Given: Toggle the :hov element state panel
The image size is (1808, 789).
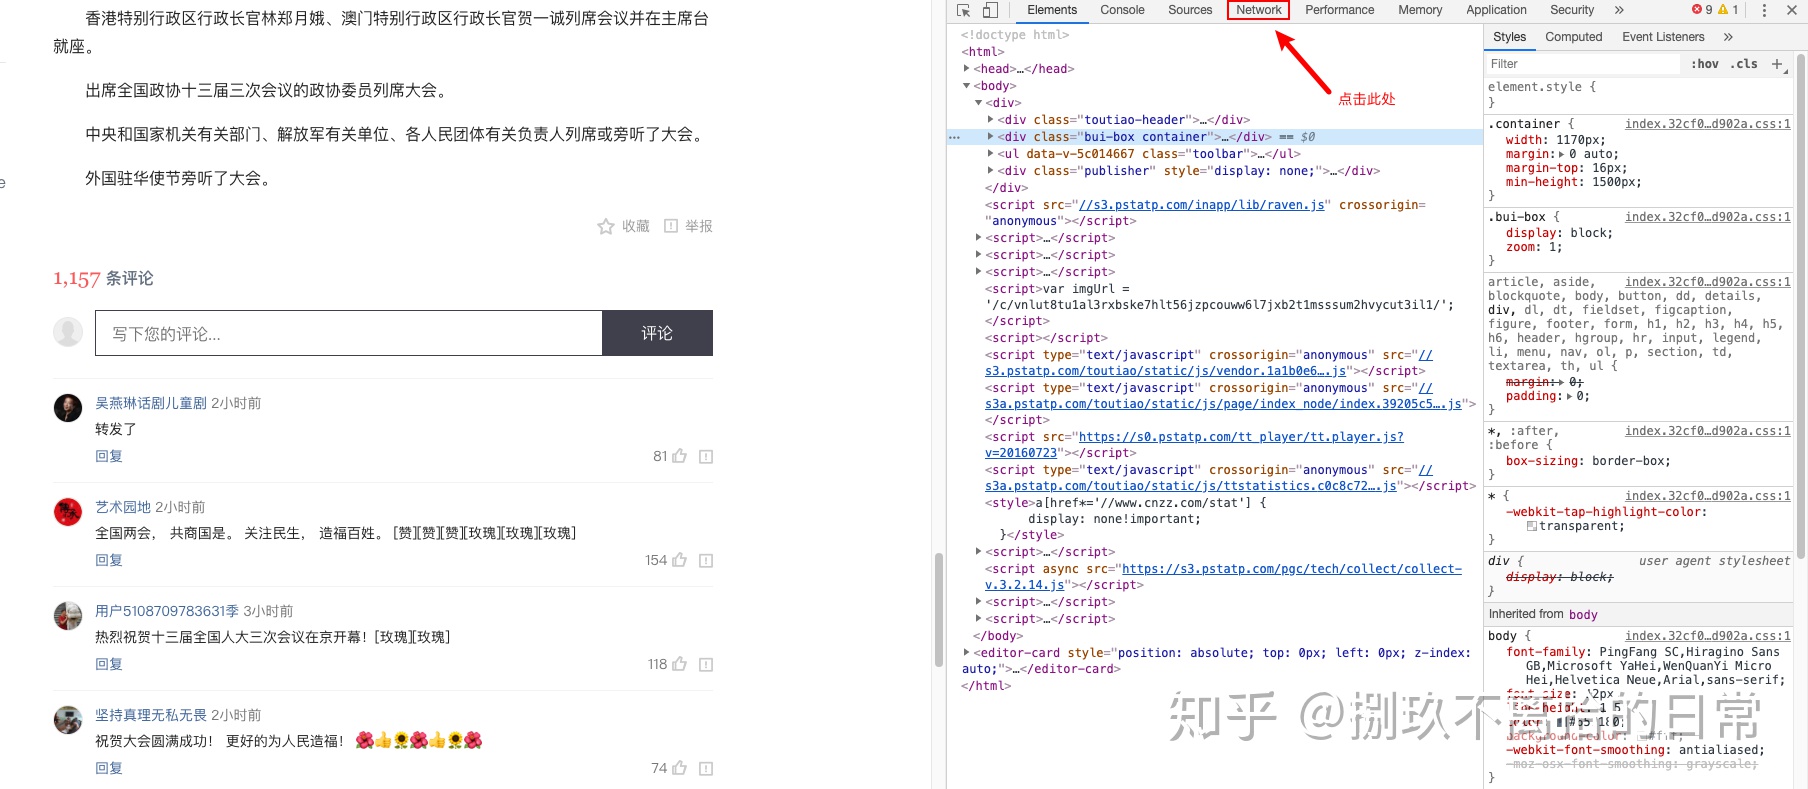Looking at the screenshot, I should click(1705, 64).
